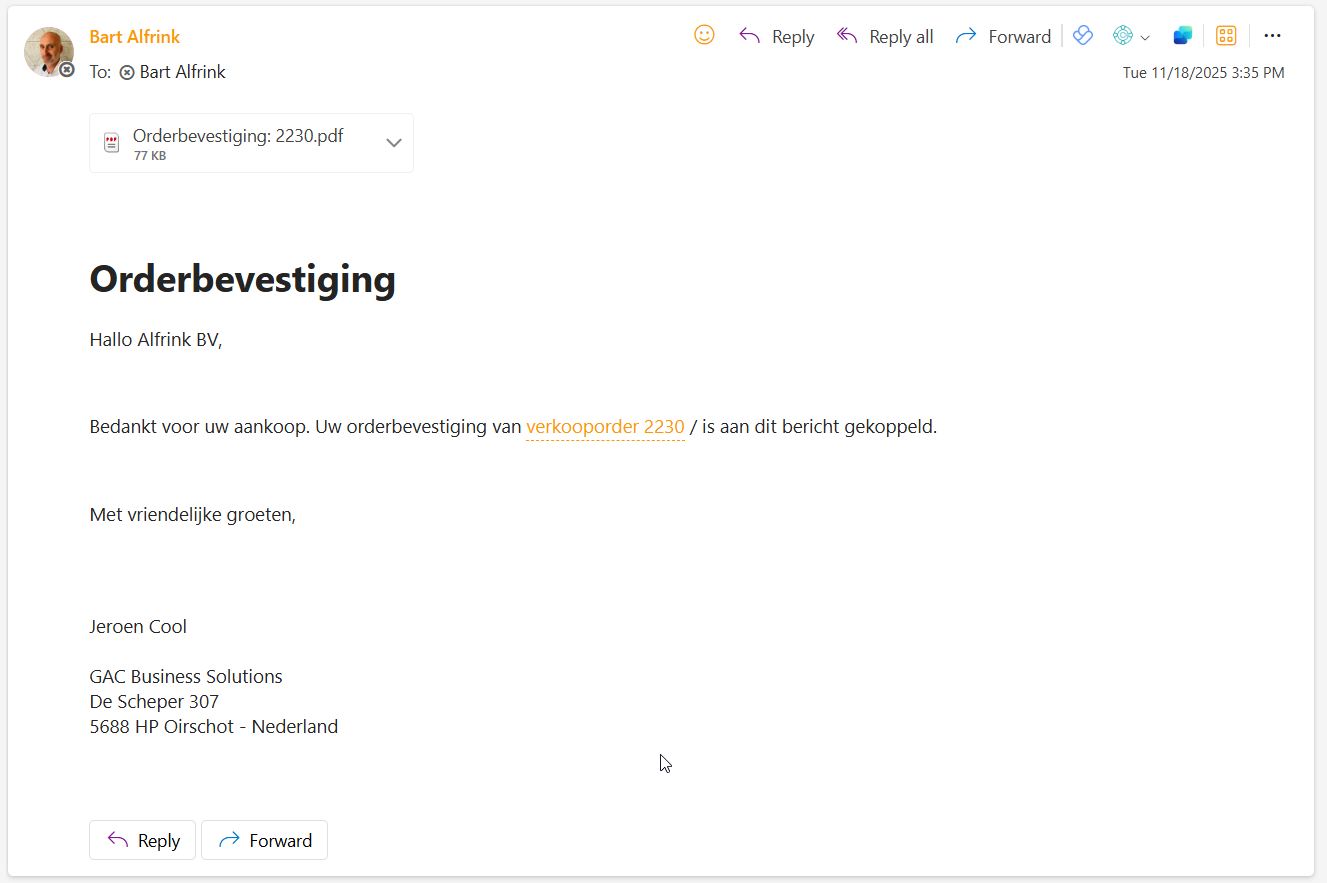The height and width of the screenshot is (883, 1327).
Task: Expand the dropdown beside the teal target icon
Action: pyautogui.click(x=1145, y=38)
